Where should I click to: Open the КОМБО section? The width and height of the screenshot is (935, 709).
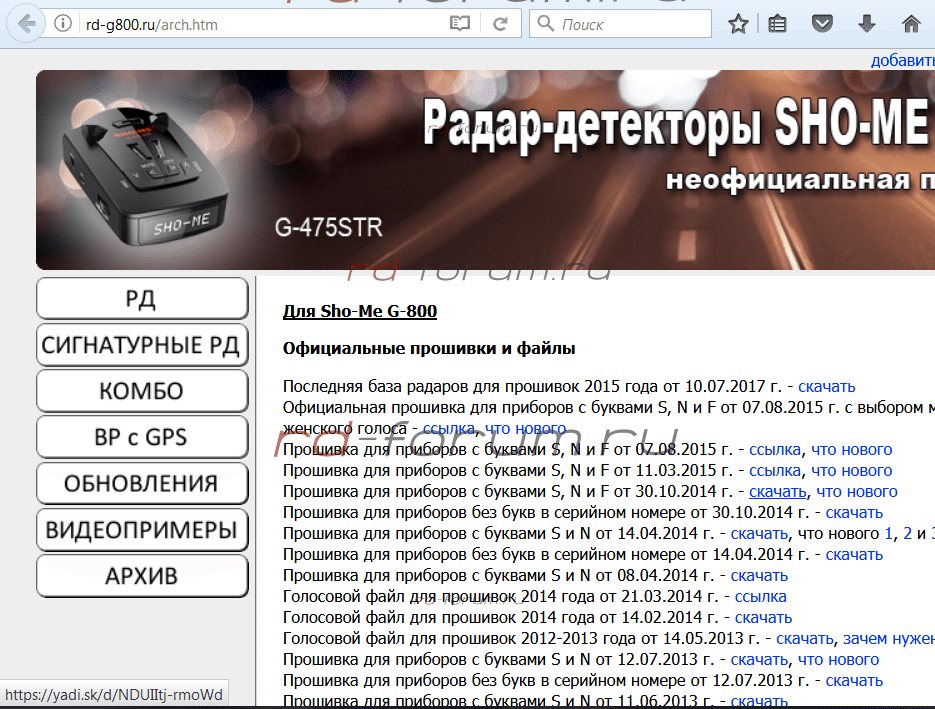[x=142, y=391]
